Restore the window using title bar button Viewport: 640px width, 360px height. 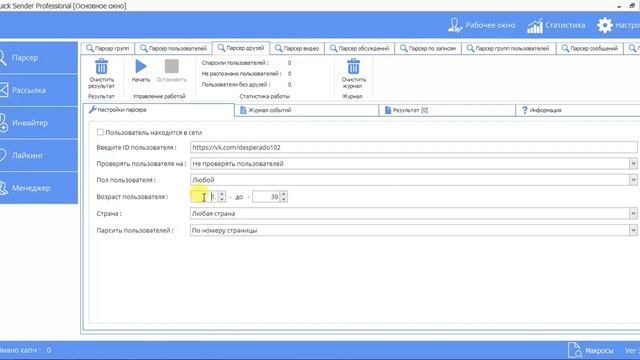632,6
